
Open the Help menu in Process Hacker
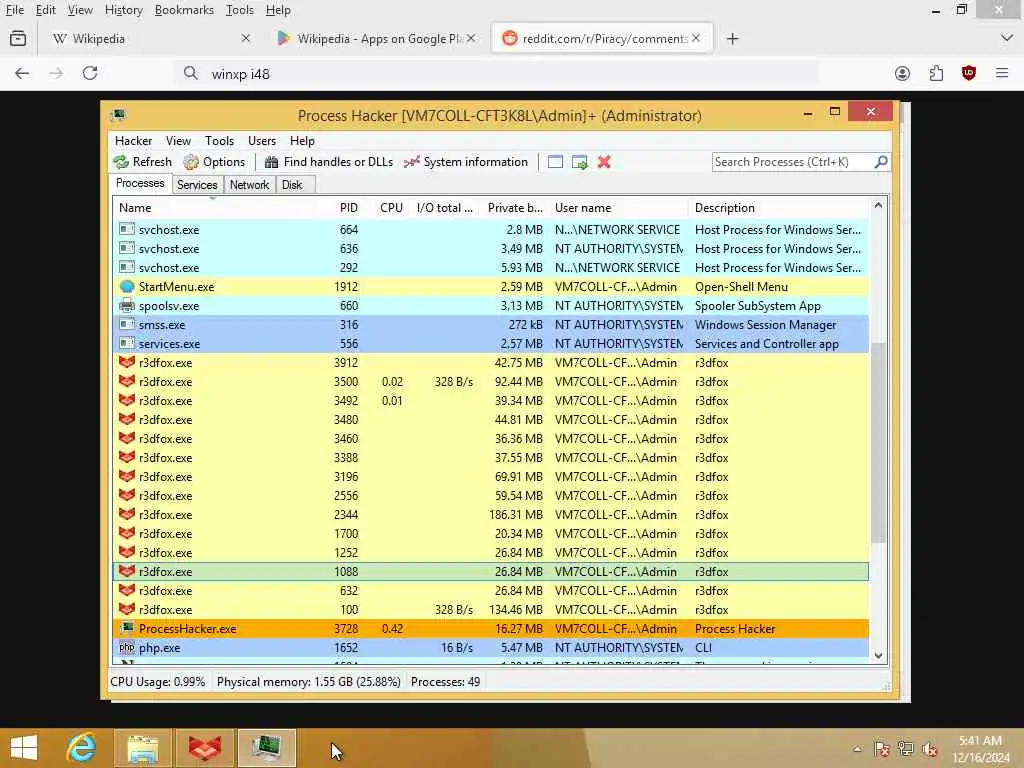pyautogui.click(x=302, y=141)
